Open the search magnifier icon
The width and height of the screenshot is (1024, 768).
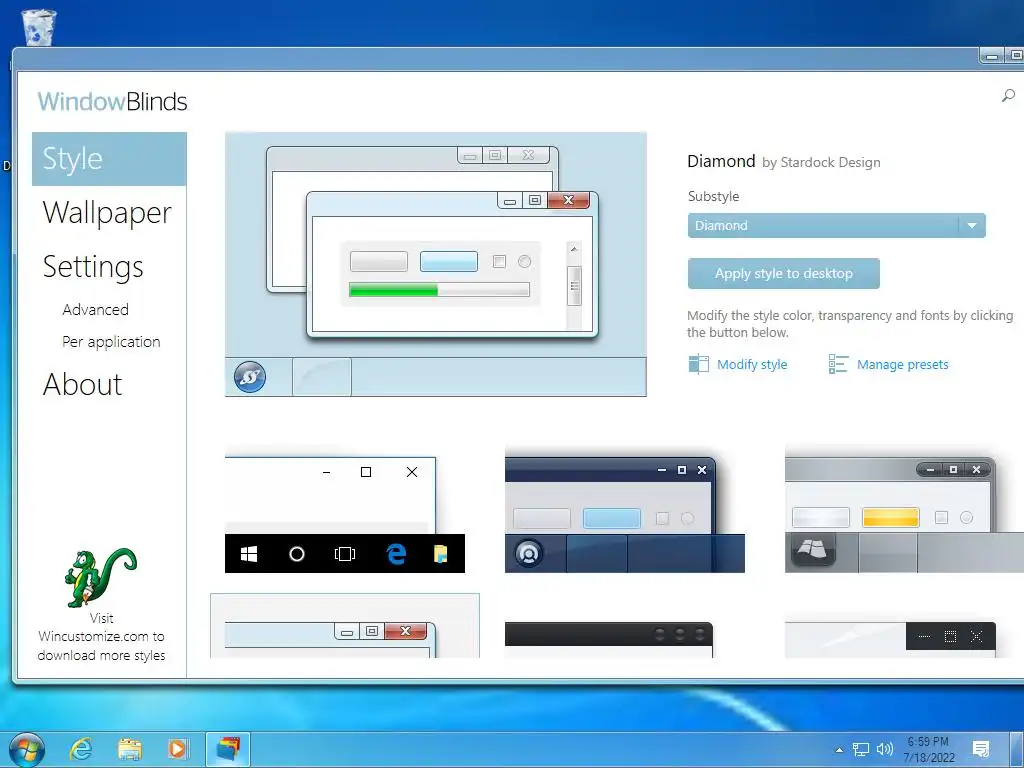click(1008, 96)
